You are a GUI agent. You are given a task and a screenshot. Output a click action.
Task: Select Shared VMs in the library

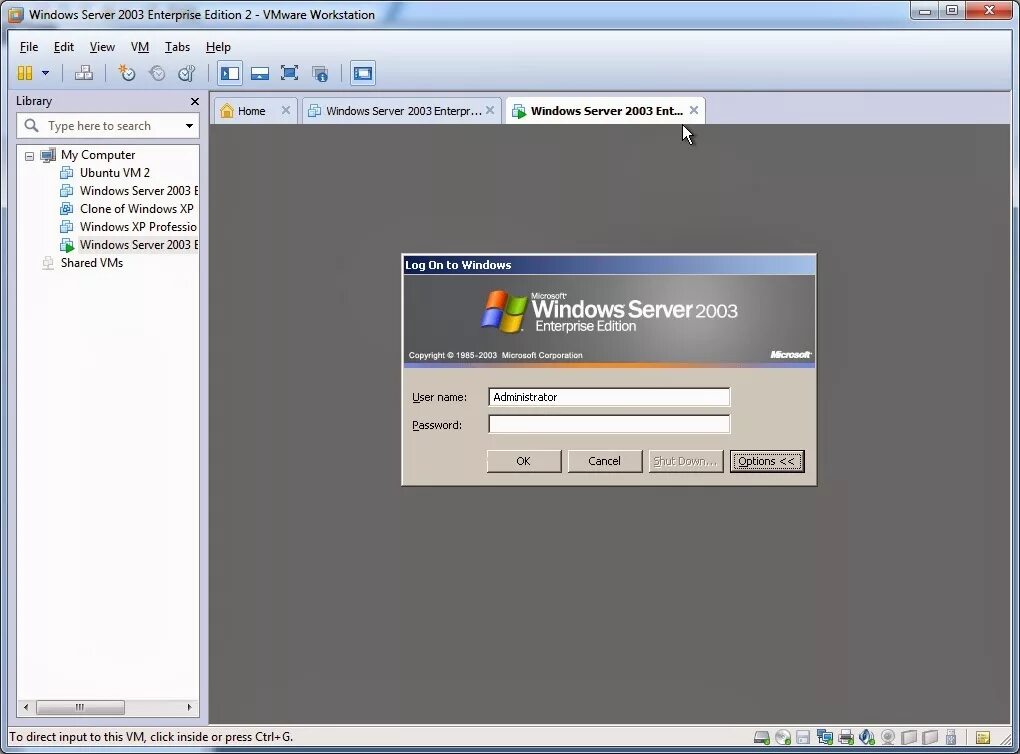[92, 263]
